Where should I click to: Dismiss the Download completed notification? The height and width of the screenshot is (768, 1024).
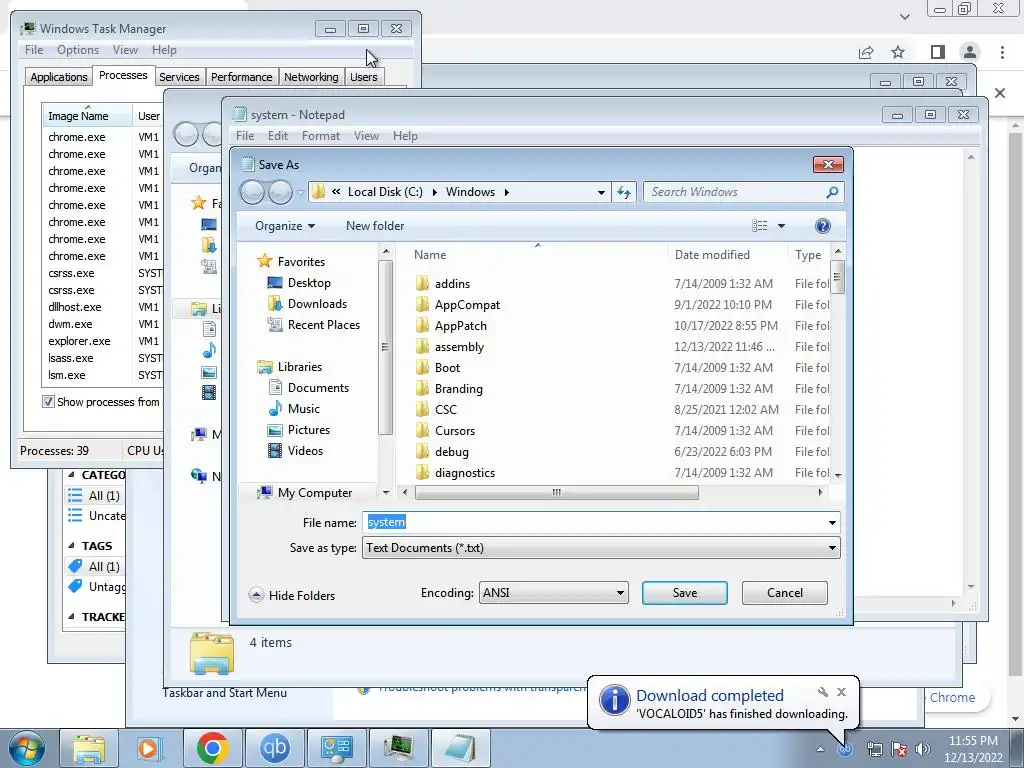click(x=841, y=692)
